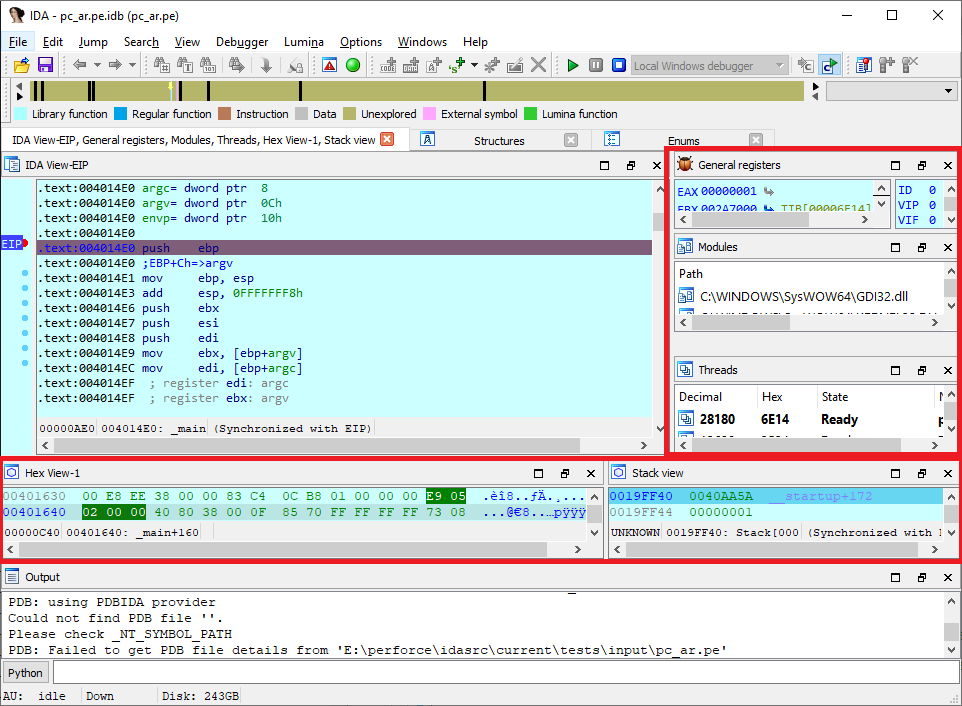The image size is (962, 706).
Task: Switch to the Structures tab
Action: point(499,140)
